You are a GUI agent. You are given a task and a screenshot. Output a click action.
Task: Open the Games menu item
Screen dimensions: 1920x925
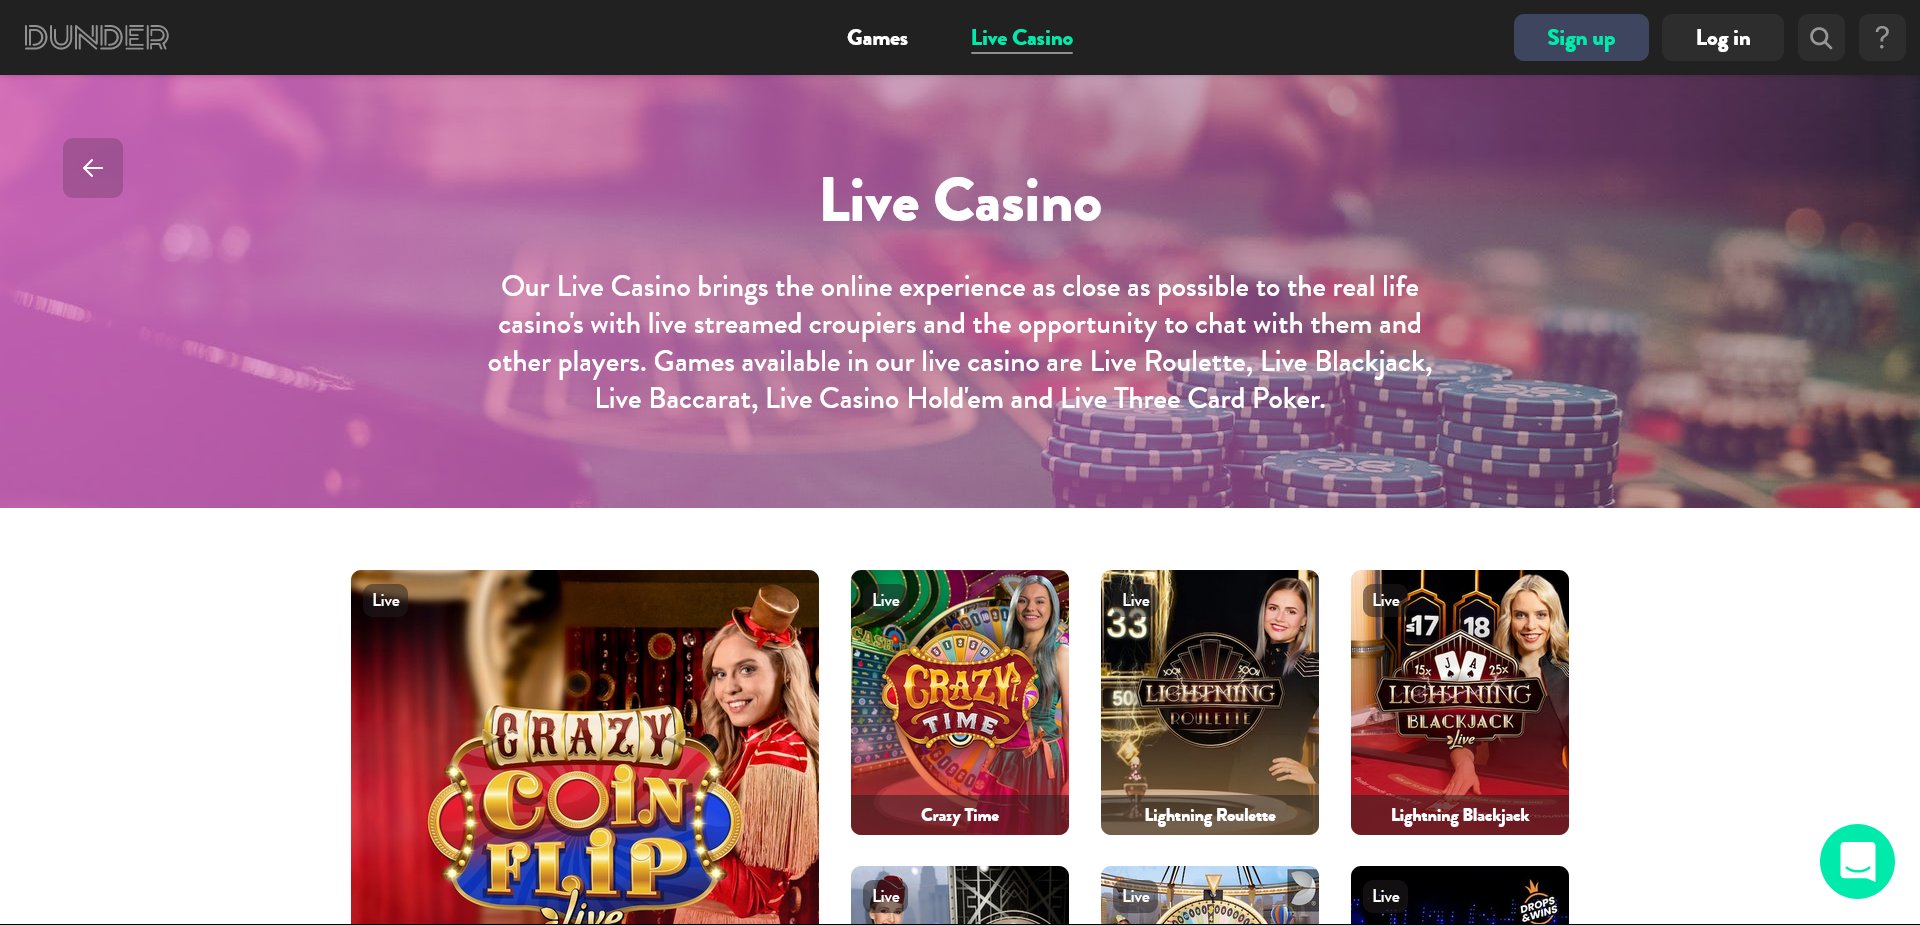click(877, 38)
